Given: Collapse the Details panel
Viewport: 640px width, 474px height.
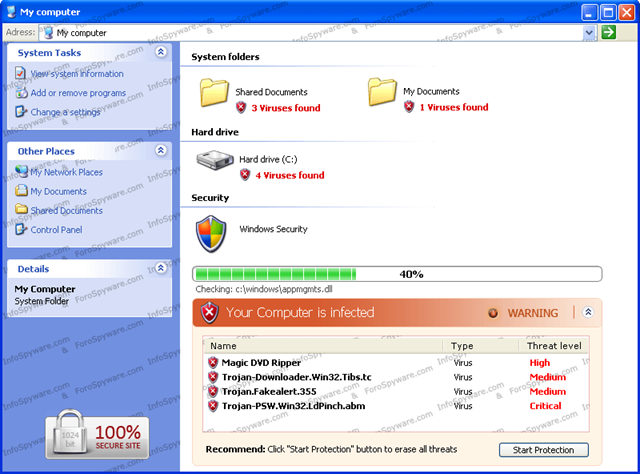Looking at the screenshot, I should click(x=161, y=268).
